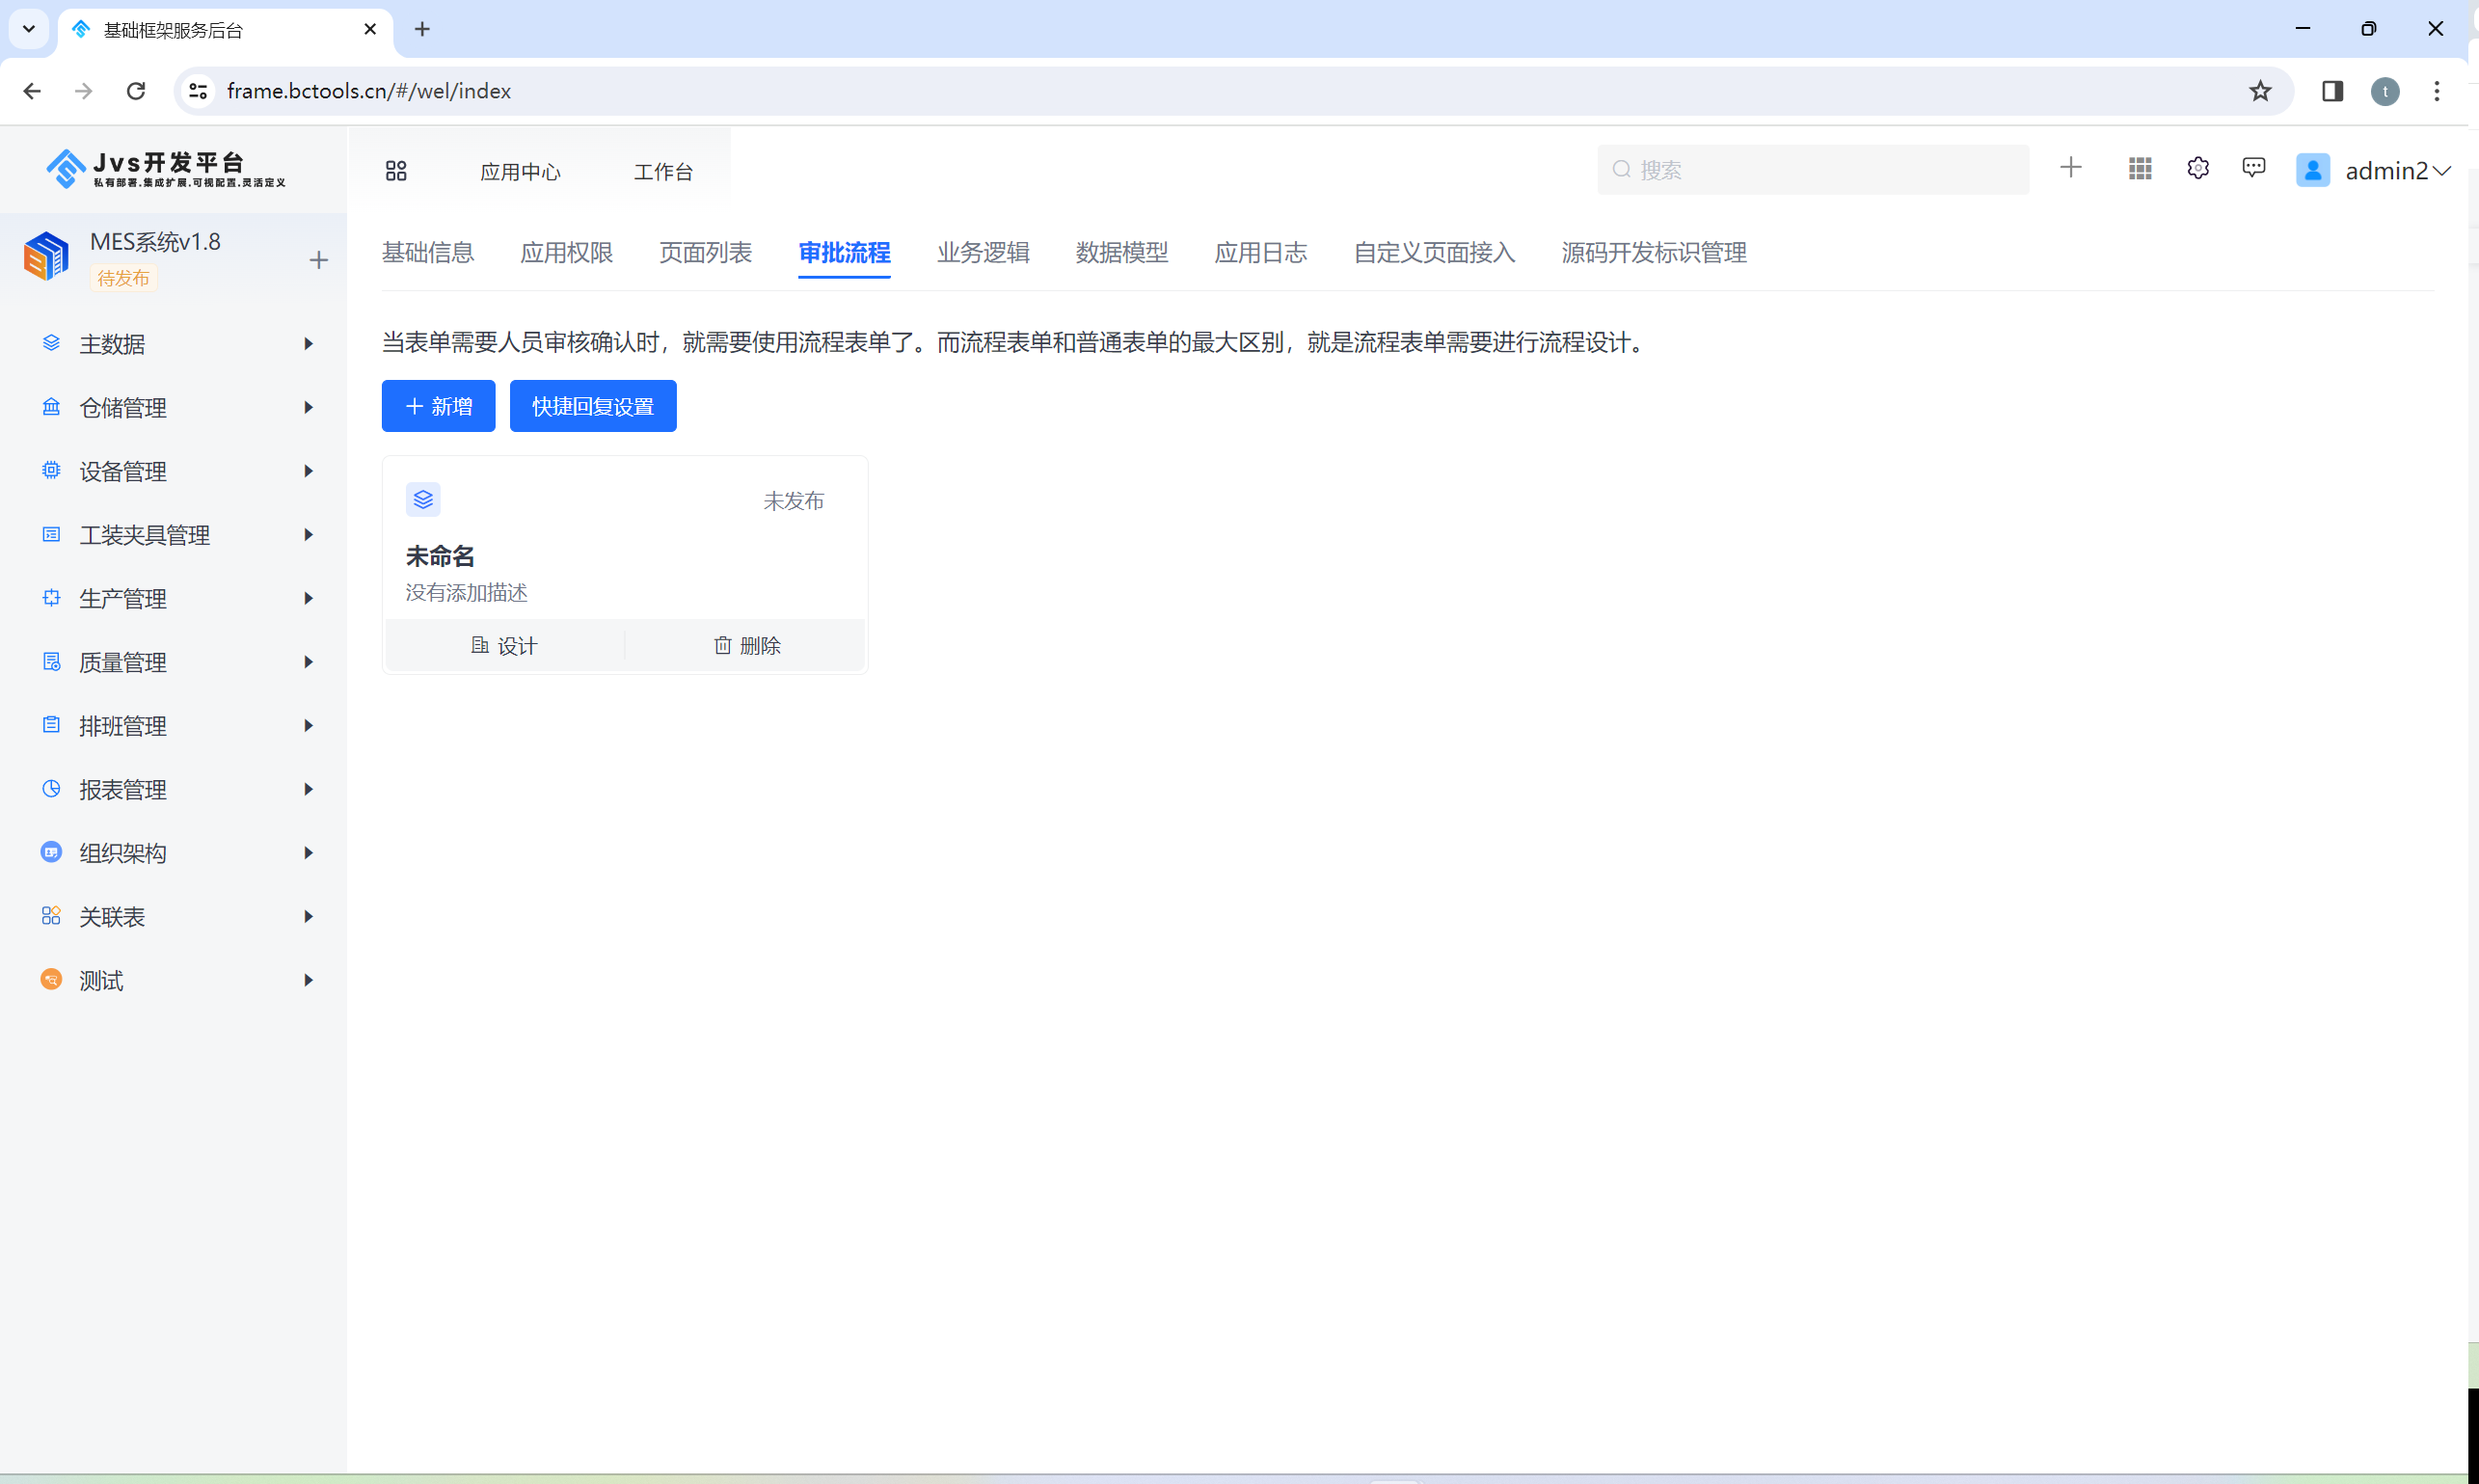The height and width of the screenshot is (1484, 2479).
Task: Click 设计 on the 未命名 card
Action: pos(505,646)
